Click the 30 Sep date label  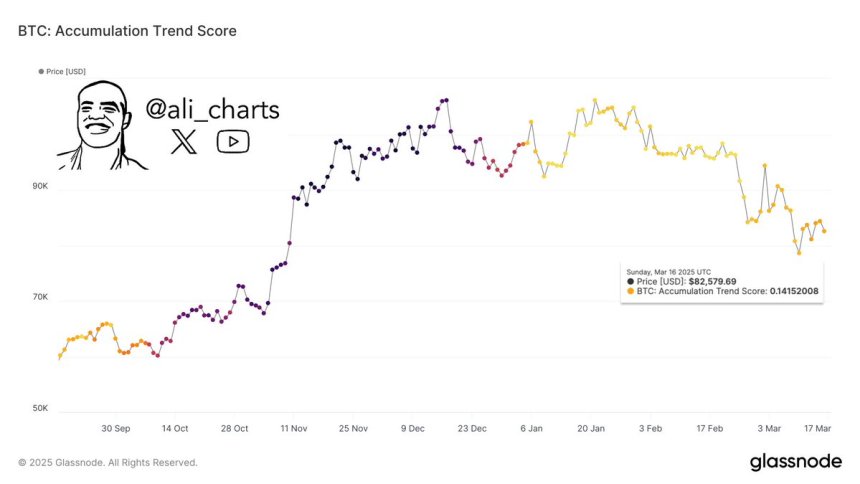(x=116, y=428)
